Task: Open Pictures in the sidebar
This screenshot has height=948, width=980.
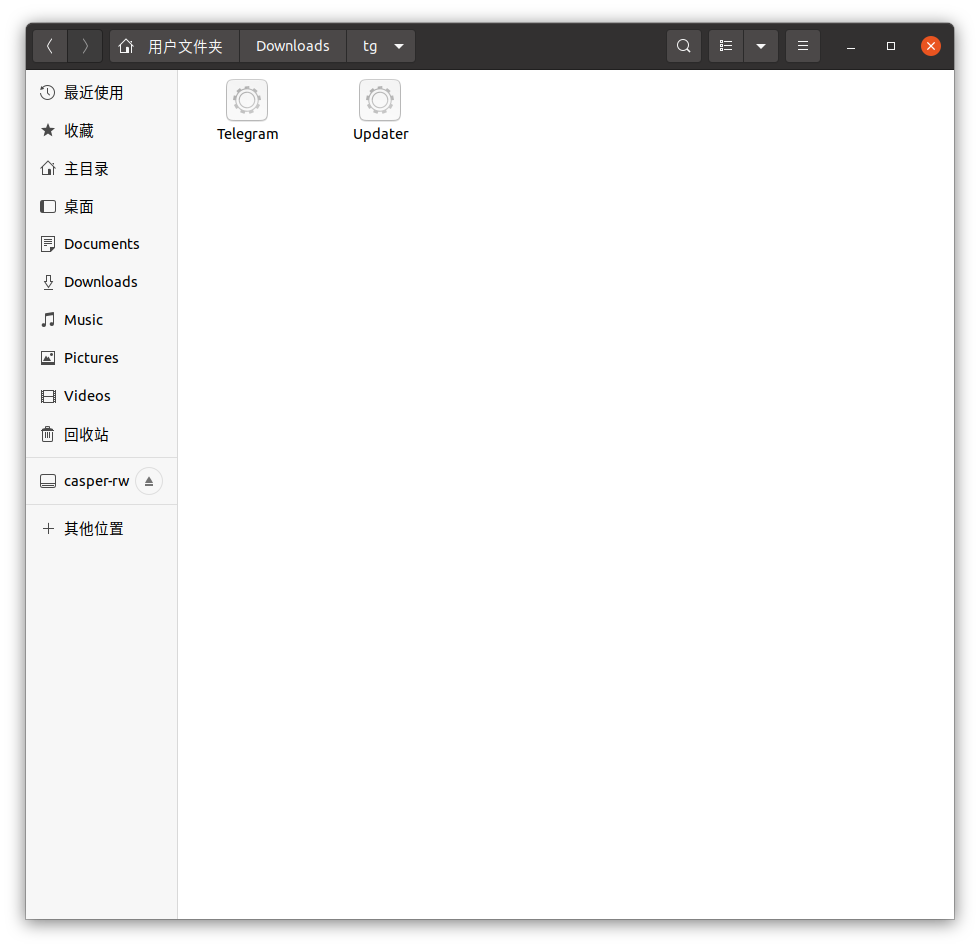Action: click(x=102, y=358)
